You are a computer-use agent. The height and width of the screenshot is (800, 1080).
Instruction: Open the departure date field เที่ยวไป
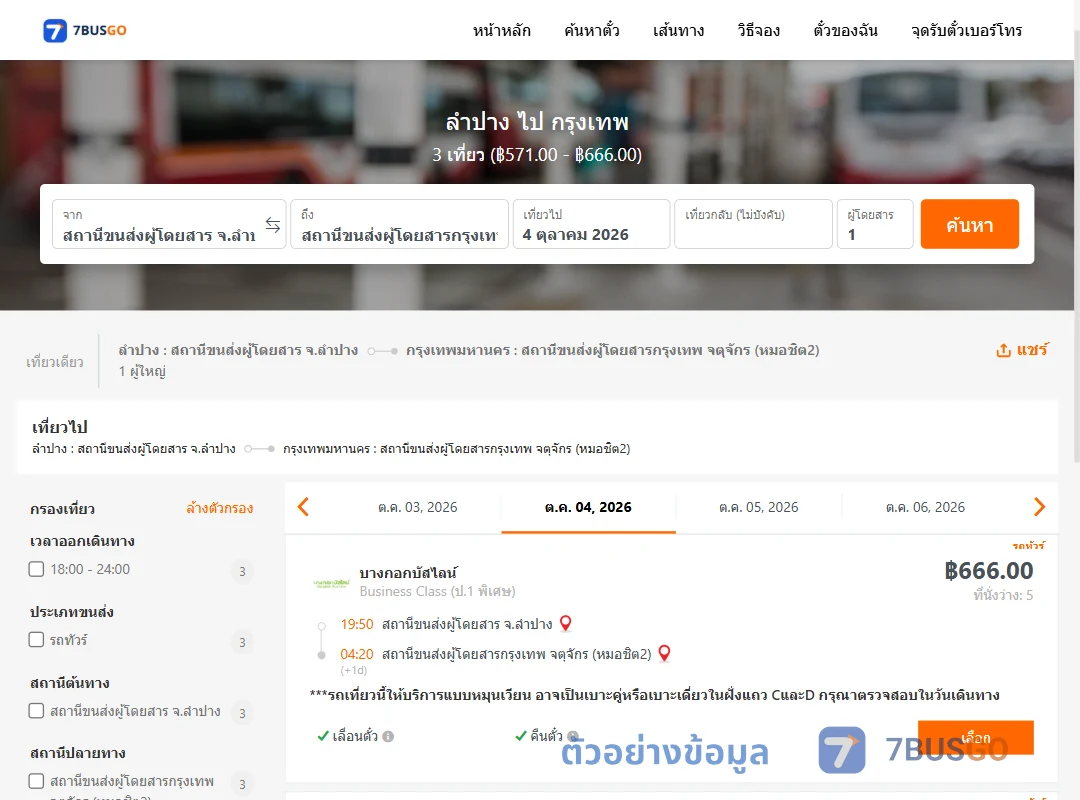[591, 224]
